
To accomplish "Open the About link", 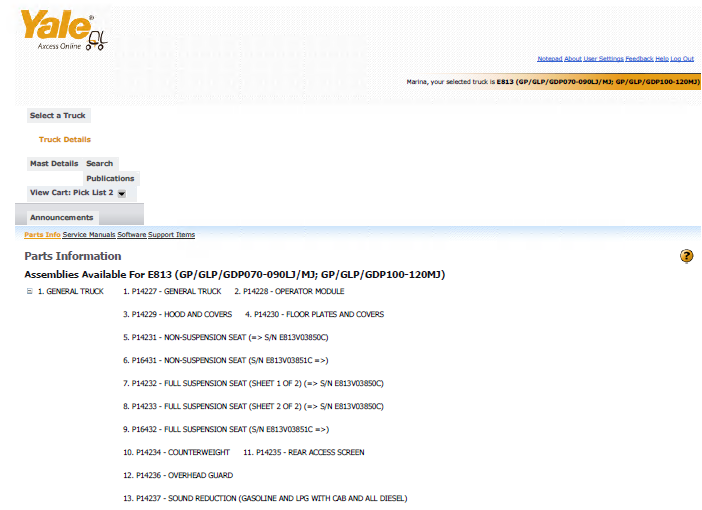I will tap(573, 59).
